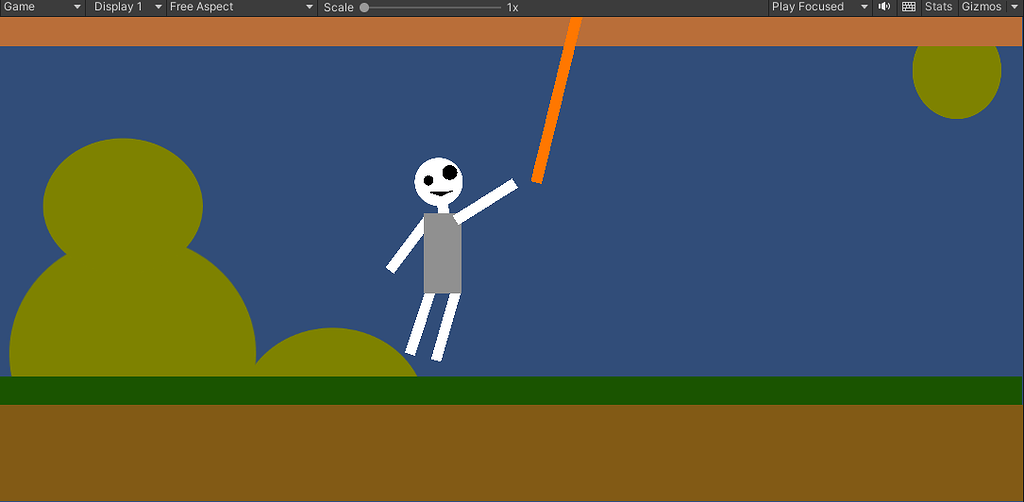
Task: Toggle the mute audio speaker icon
Action: point(884,7)
